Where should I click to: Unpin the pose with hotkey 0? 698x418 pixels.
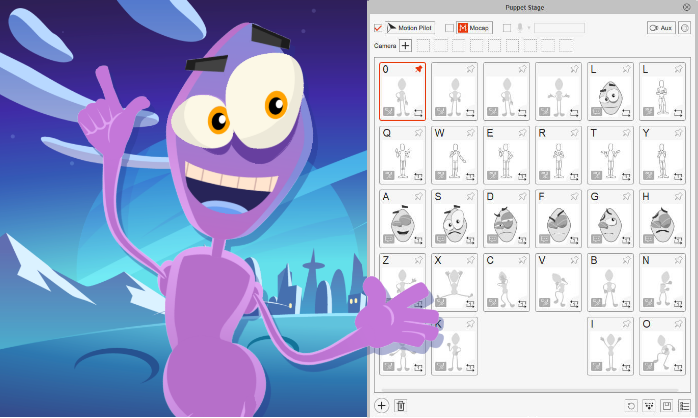[x=419, y=69]
